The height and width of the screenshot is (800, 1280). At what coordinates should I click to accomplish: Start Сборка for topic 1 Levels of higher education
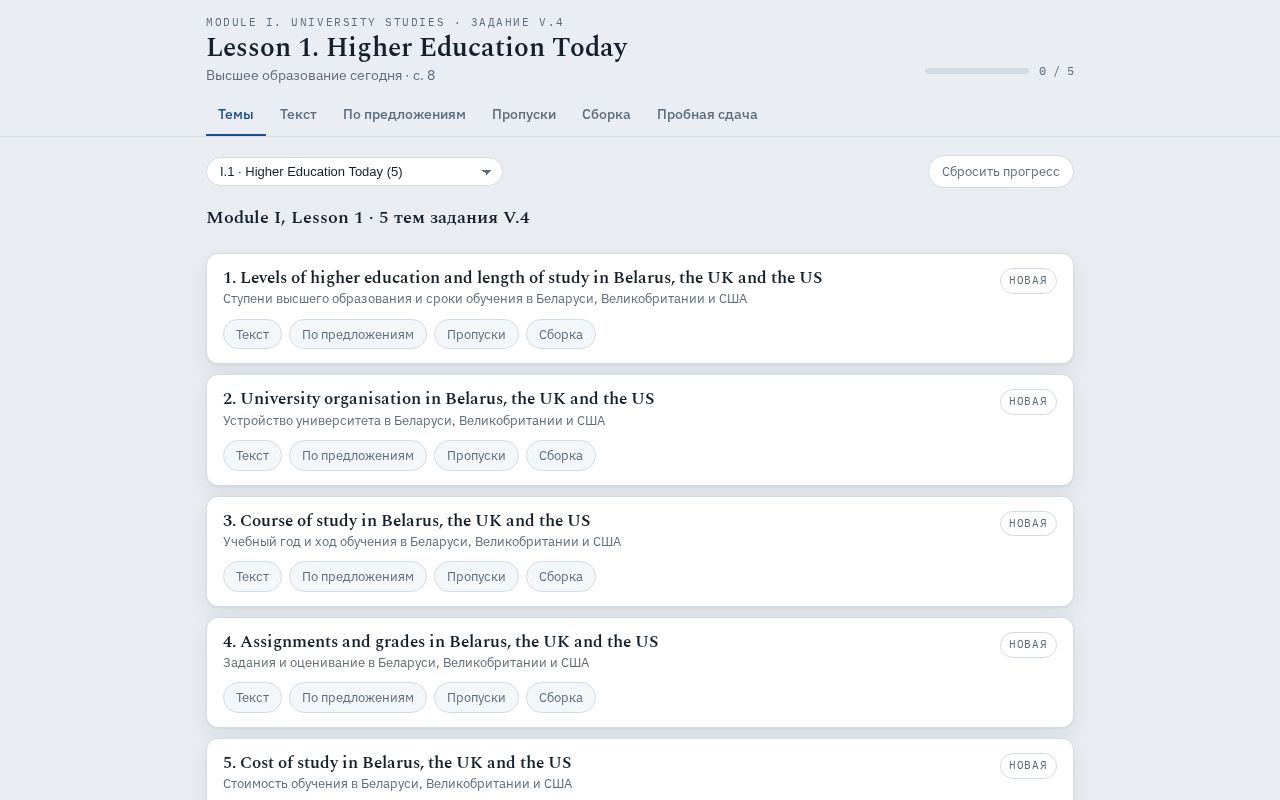click(x=561, y=334)
